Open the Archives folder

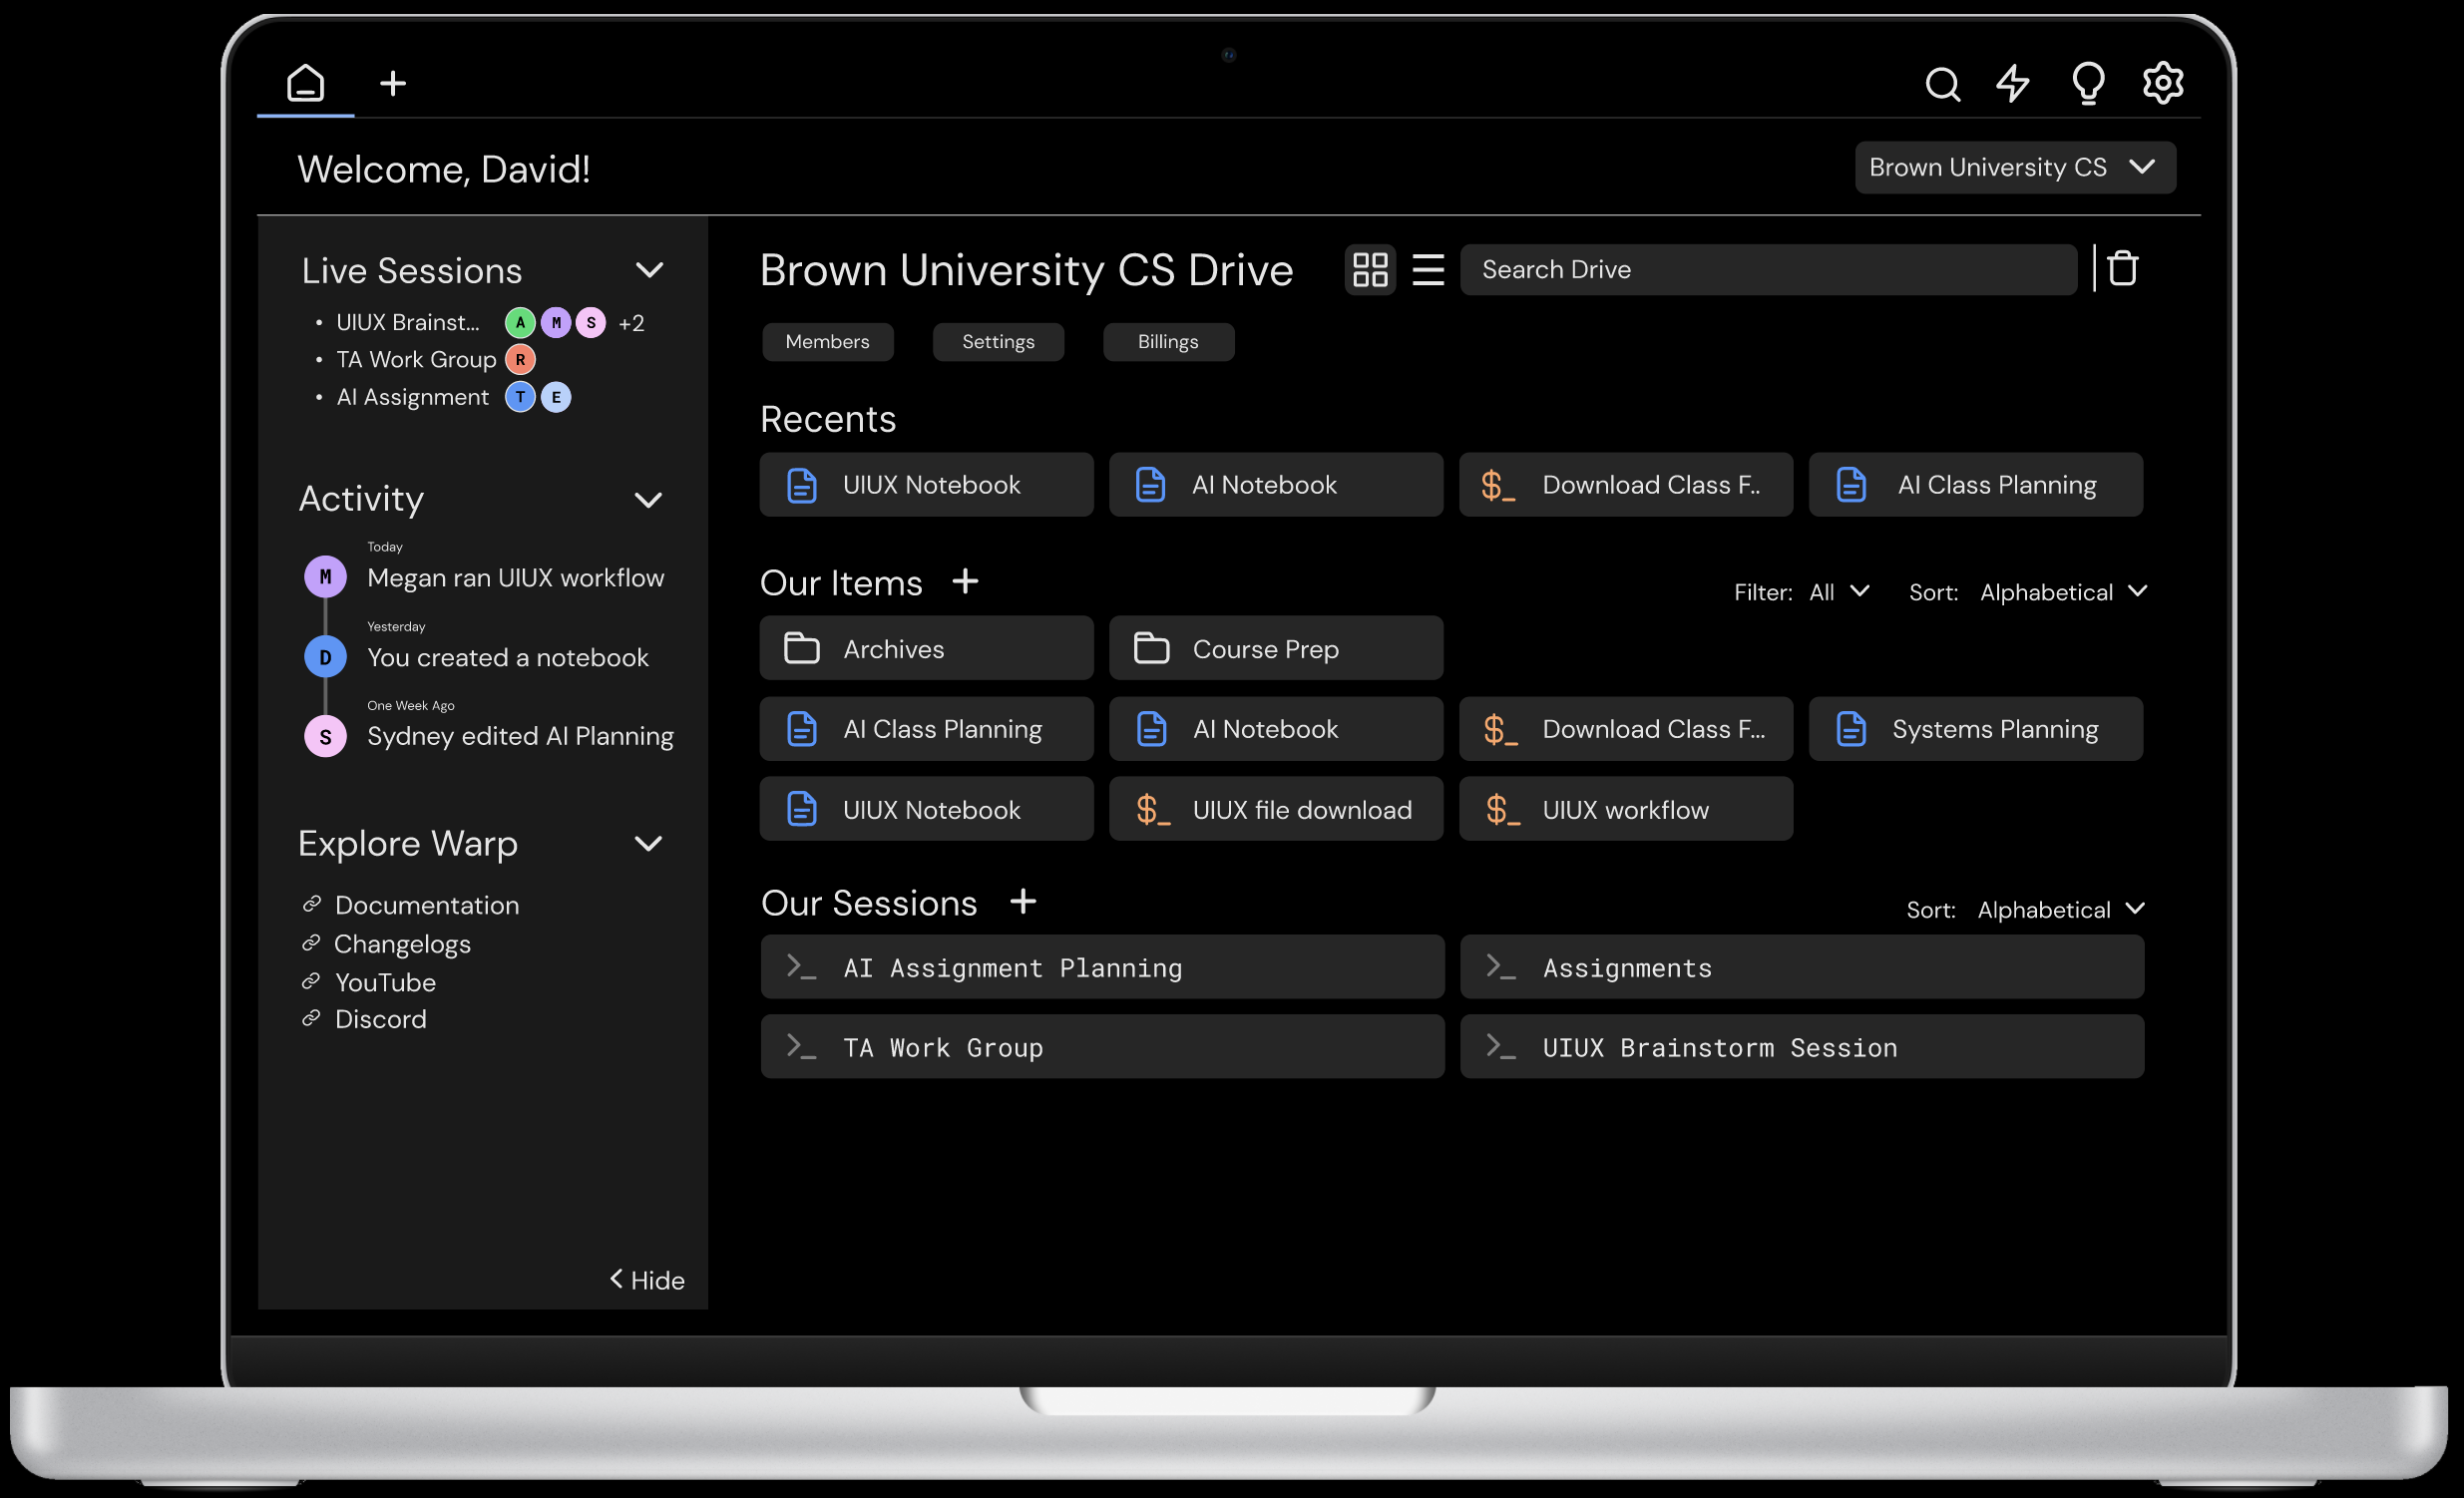926,649
